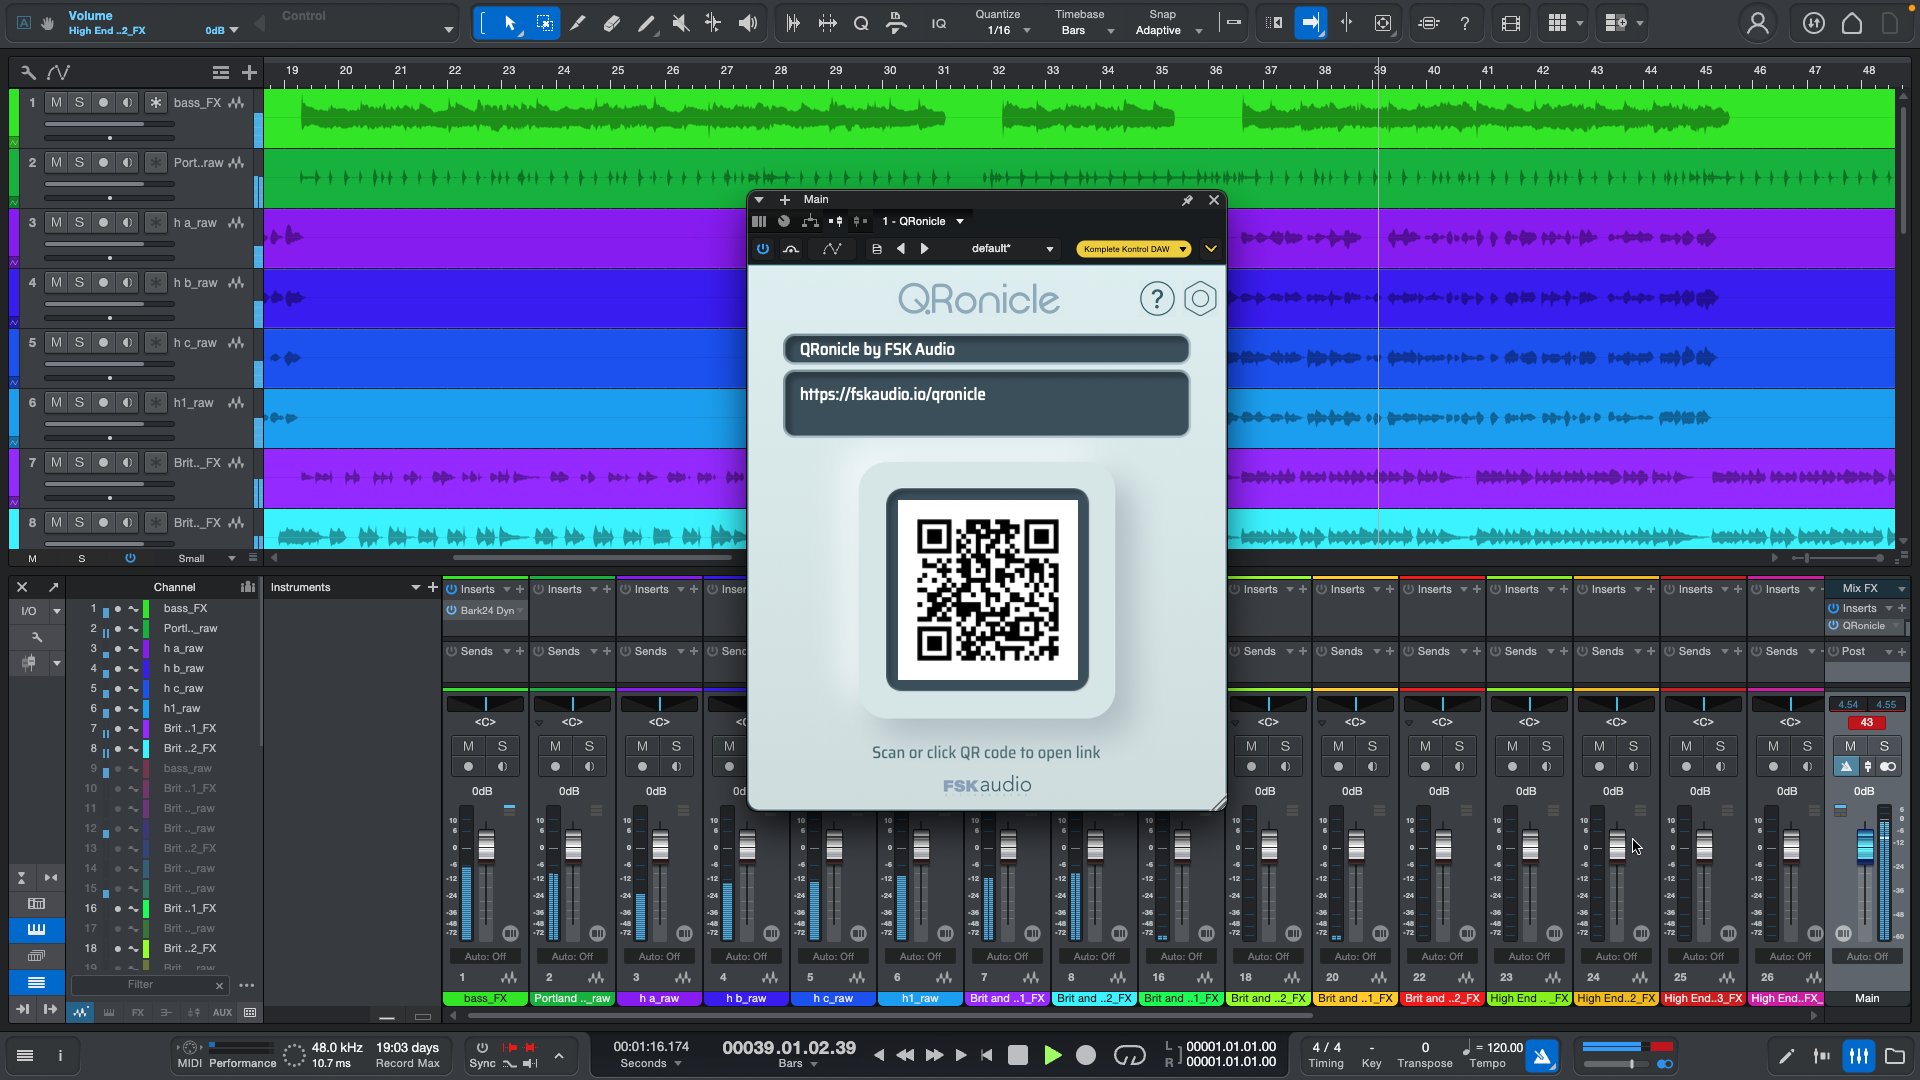
Task: Record-arm the h a_raw track
Action: 103,223
